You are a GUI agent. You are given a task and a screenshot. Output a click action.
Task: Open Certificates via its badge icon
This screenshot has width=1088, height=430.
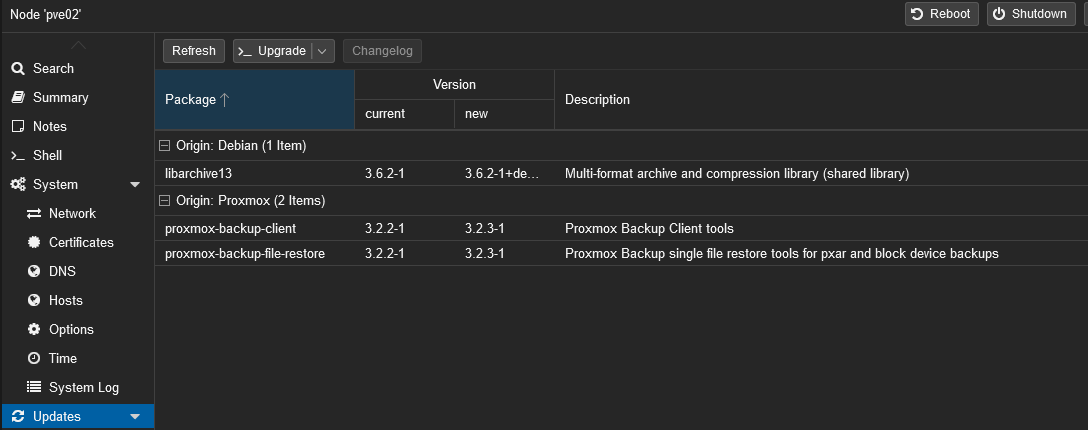(x=33, y=243)
